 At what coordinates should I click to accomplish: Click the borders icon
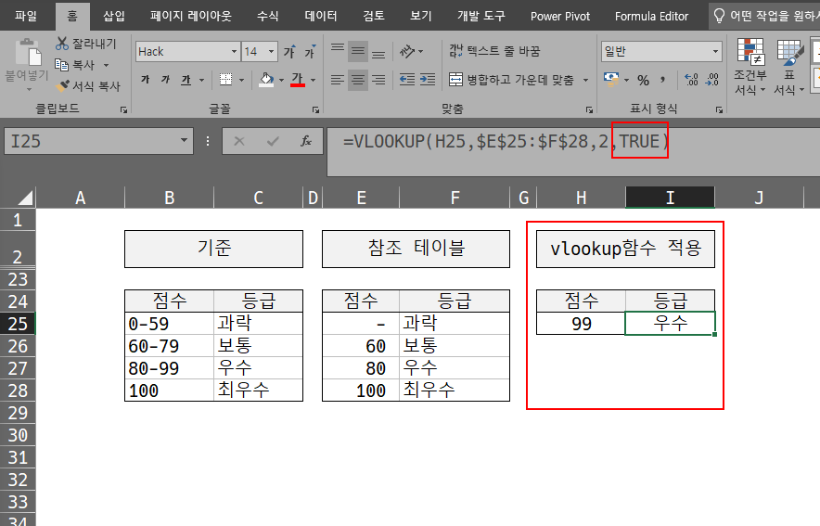pyautogui.click(x=226, y=79)
